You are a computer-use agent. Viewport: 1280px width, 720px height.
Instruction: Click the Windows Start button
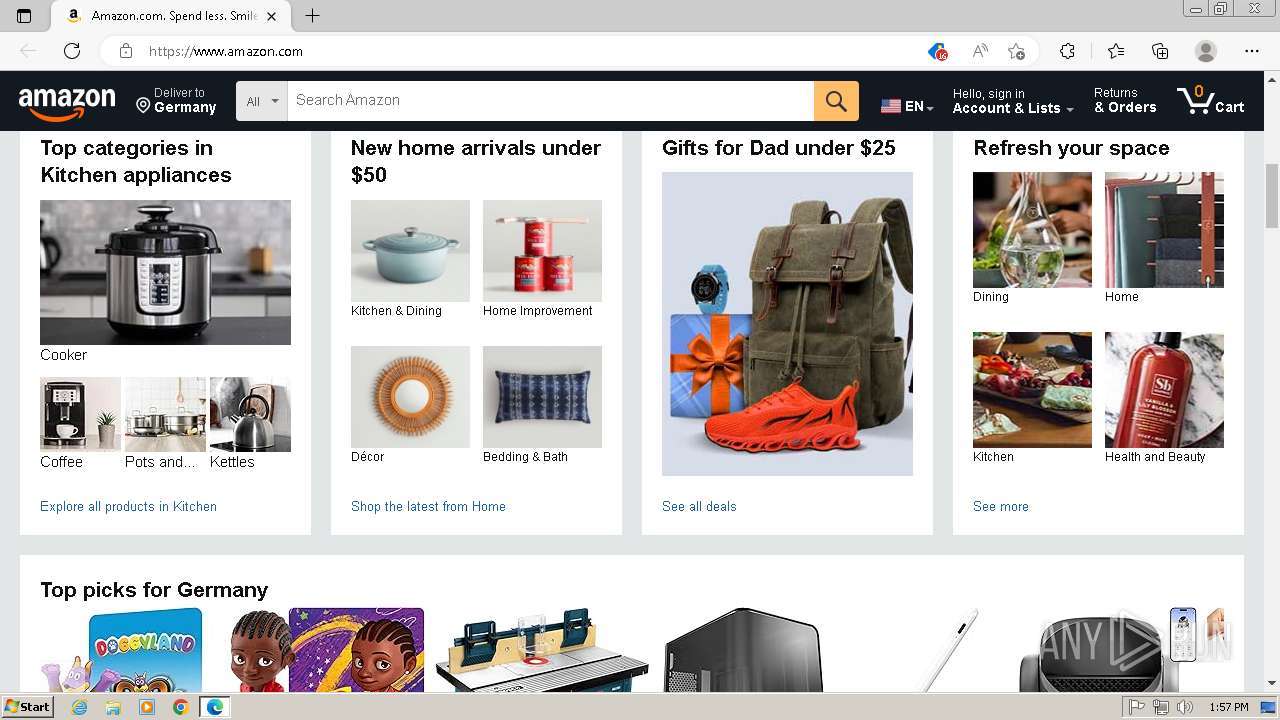point(27,707)
